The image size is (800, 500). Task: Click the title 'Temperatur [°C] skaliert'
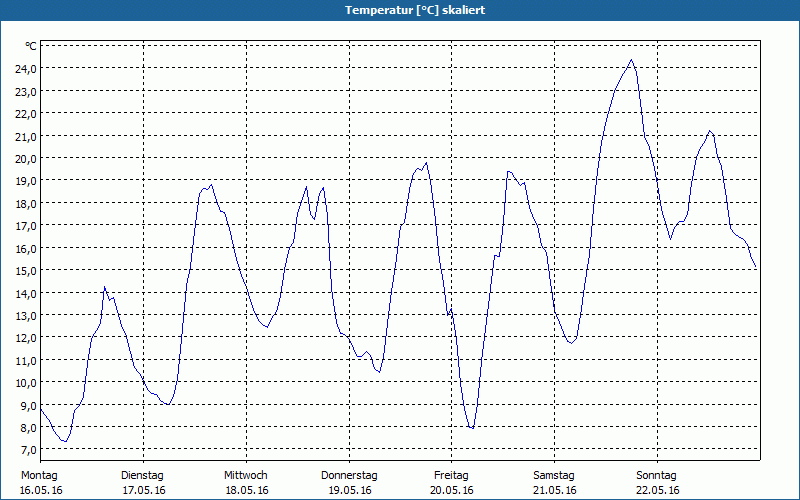coord(415,10)
